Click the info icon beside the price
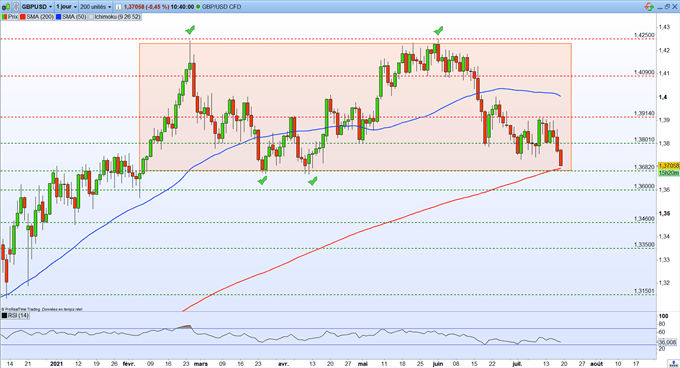The image size is (680, 368). [x=118, y=7]
